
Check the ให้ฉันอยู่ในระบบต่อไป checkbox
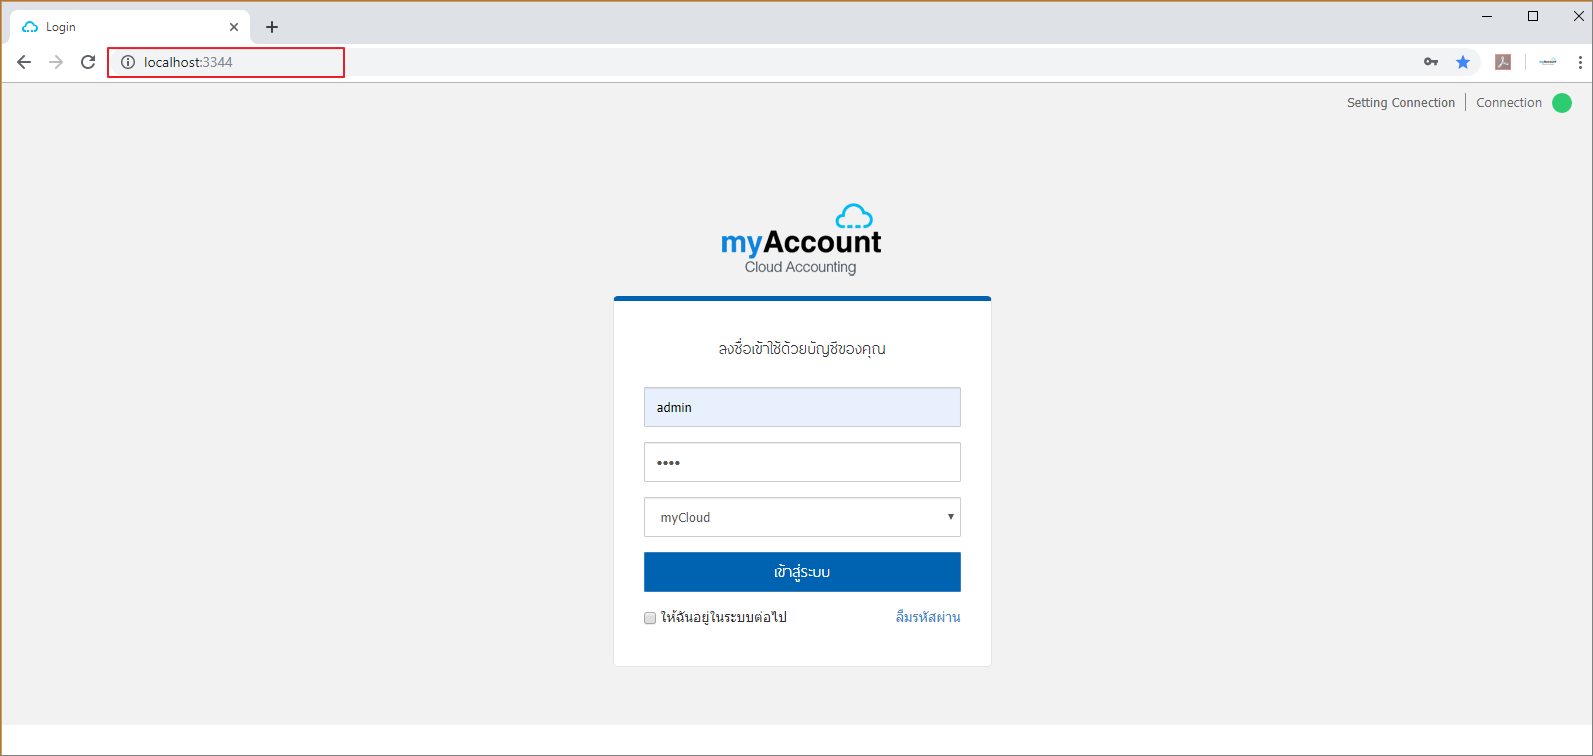point(650,618)
